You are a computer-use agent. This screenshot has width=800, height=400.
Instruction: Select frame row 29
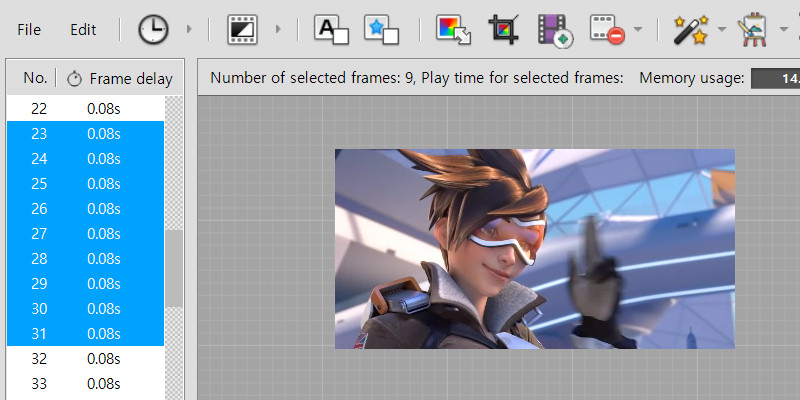86,284
